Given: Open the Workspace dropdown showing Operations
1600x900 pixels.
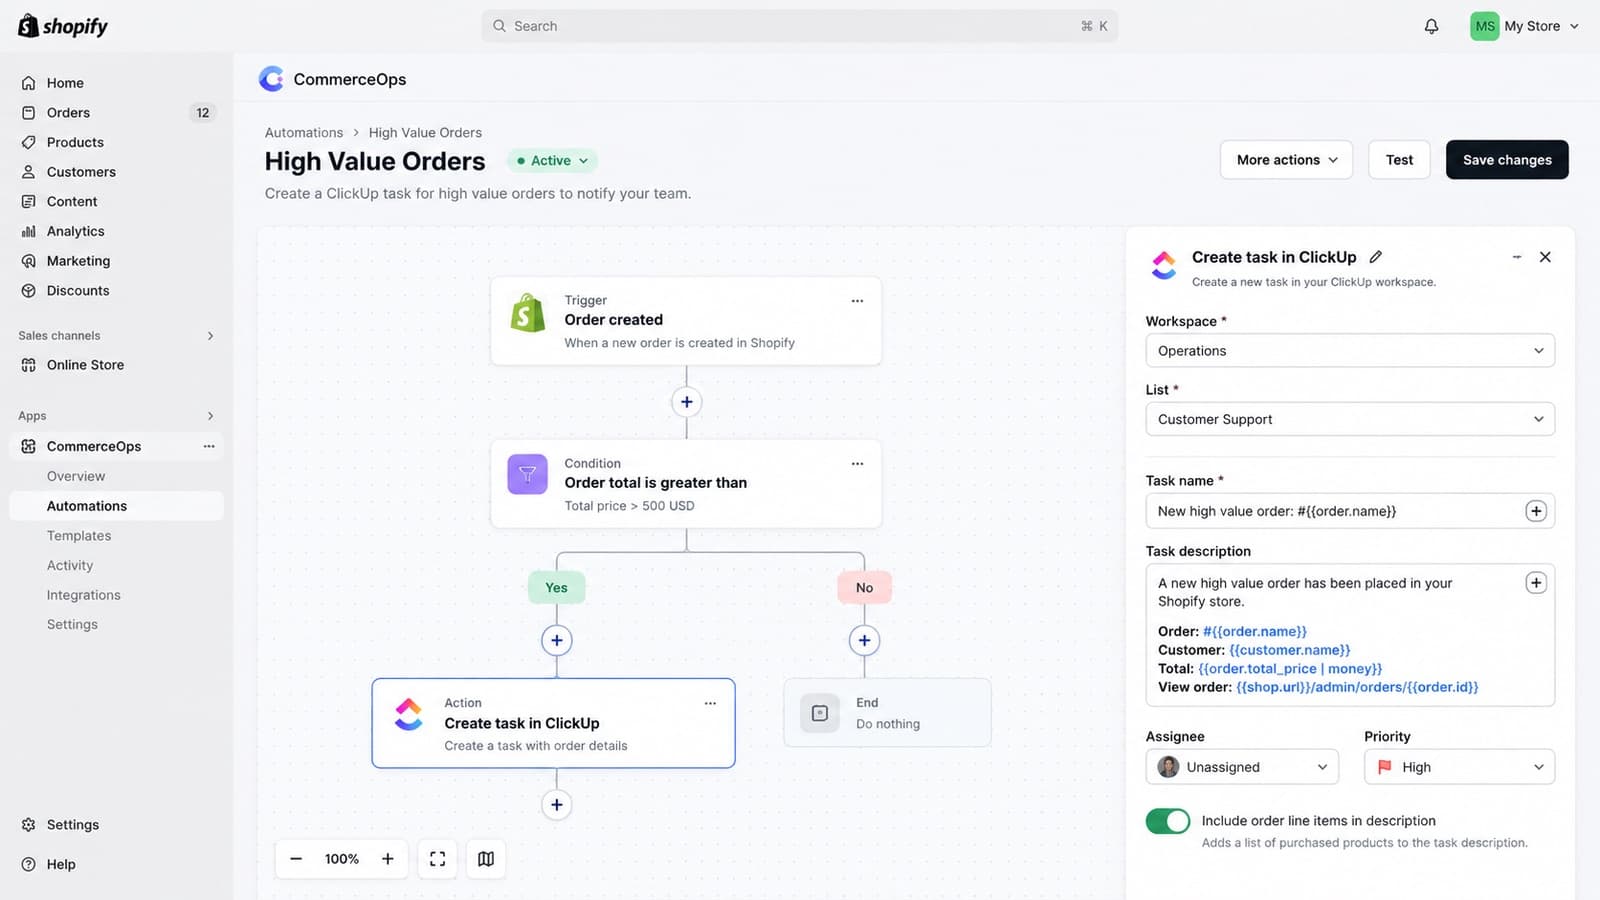Looking at the screenshot, I should coord(1350,351).
